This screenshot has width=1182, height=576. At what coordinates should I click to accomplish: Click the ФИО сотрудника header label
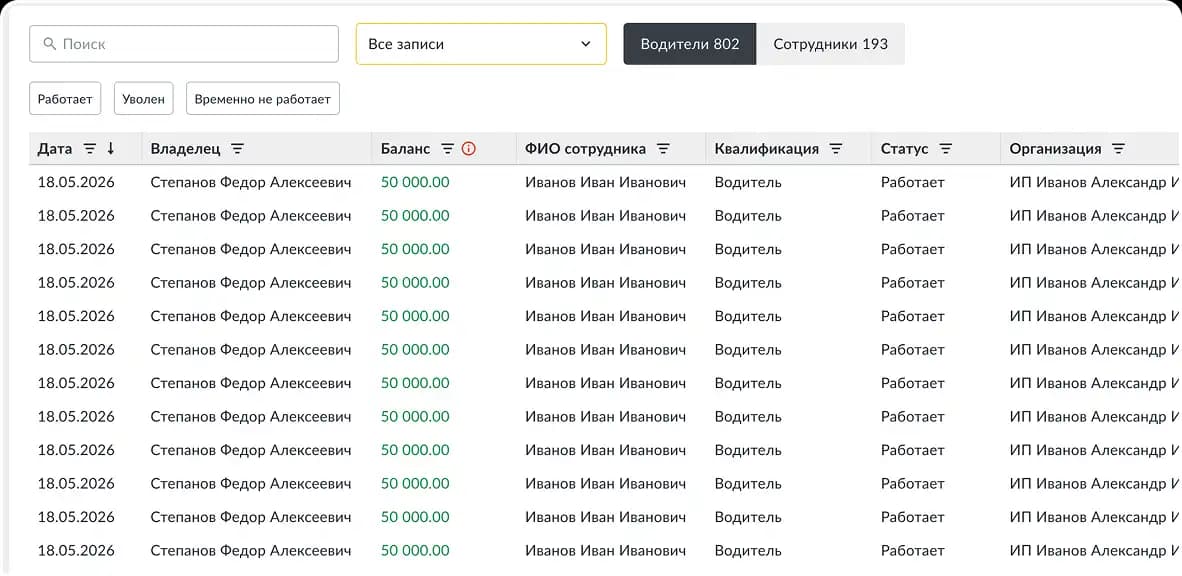586,149
